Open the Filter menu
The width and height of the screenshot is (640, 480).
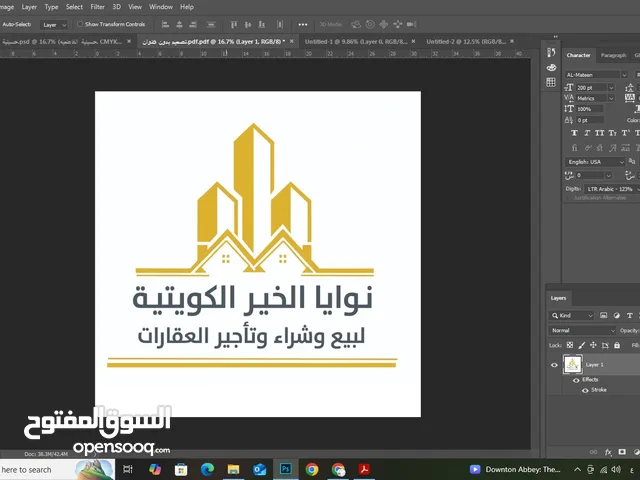(x=98, y=7)
